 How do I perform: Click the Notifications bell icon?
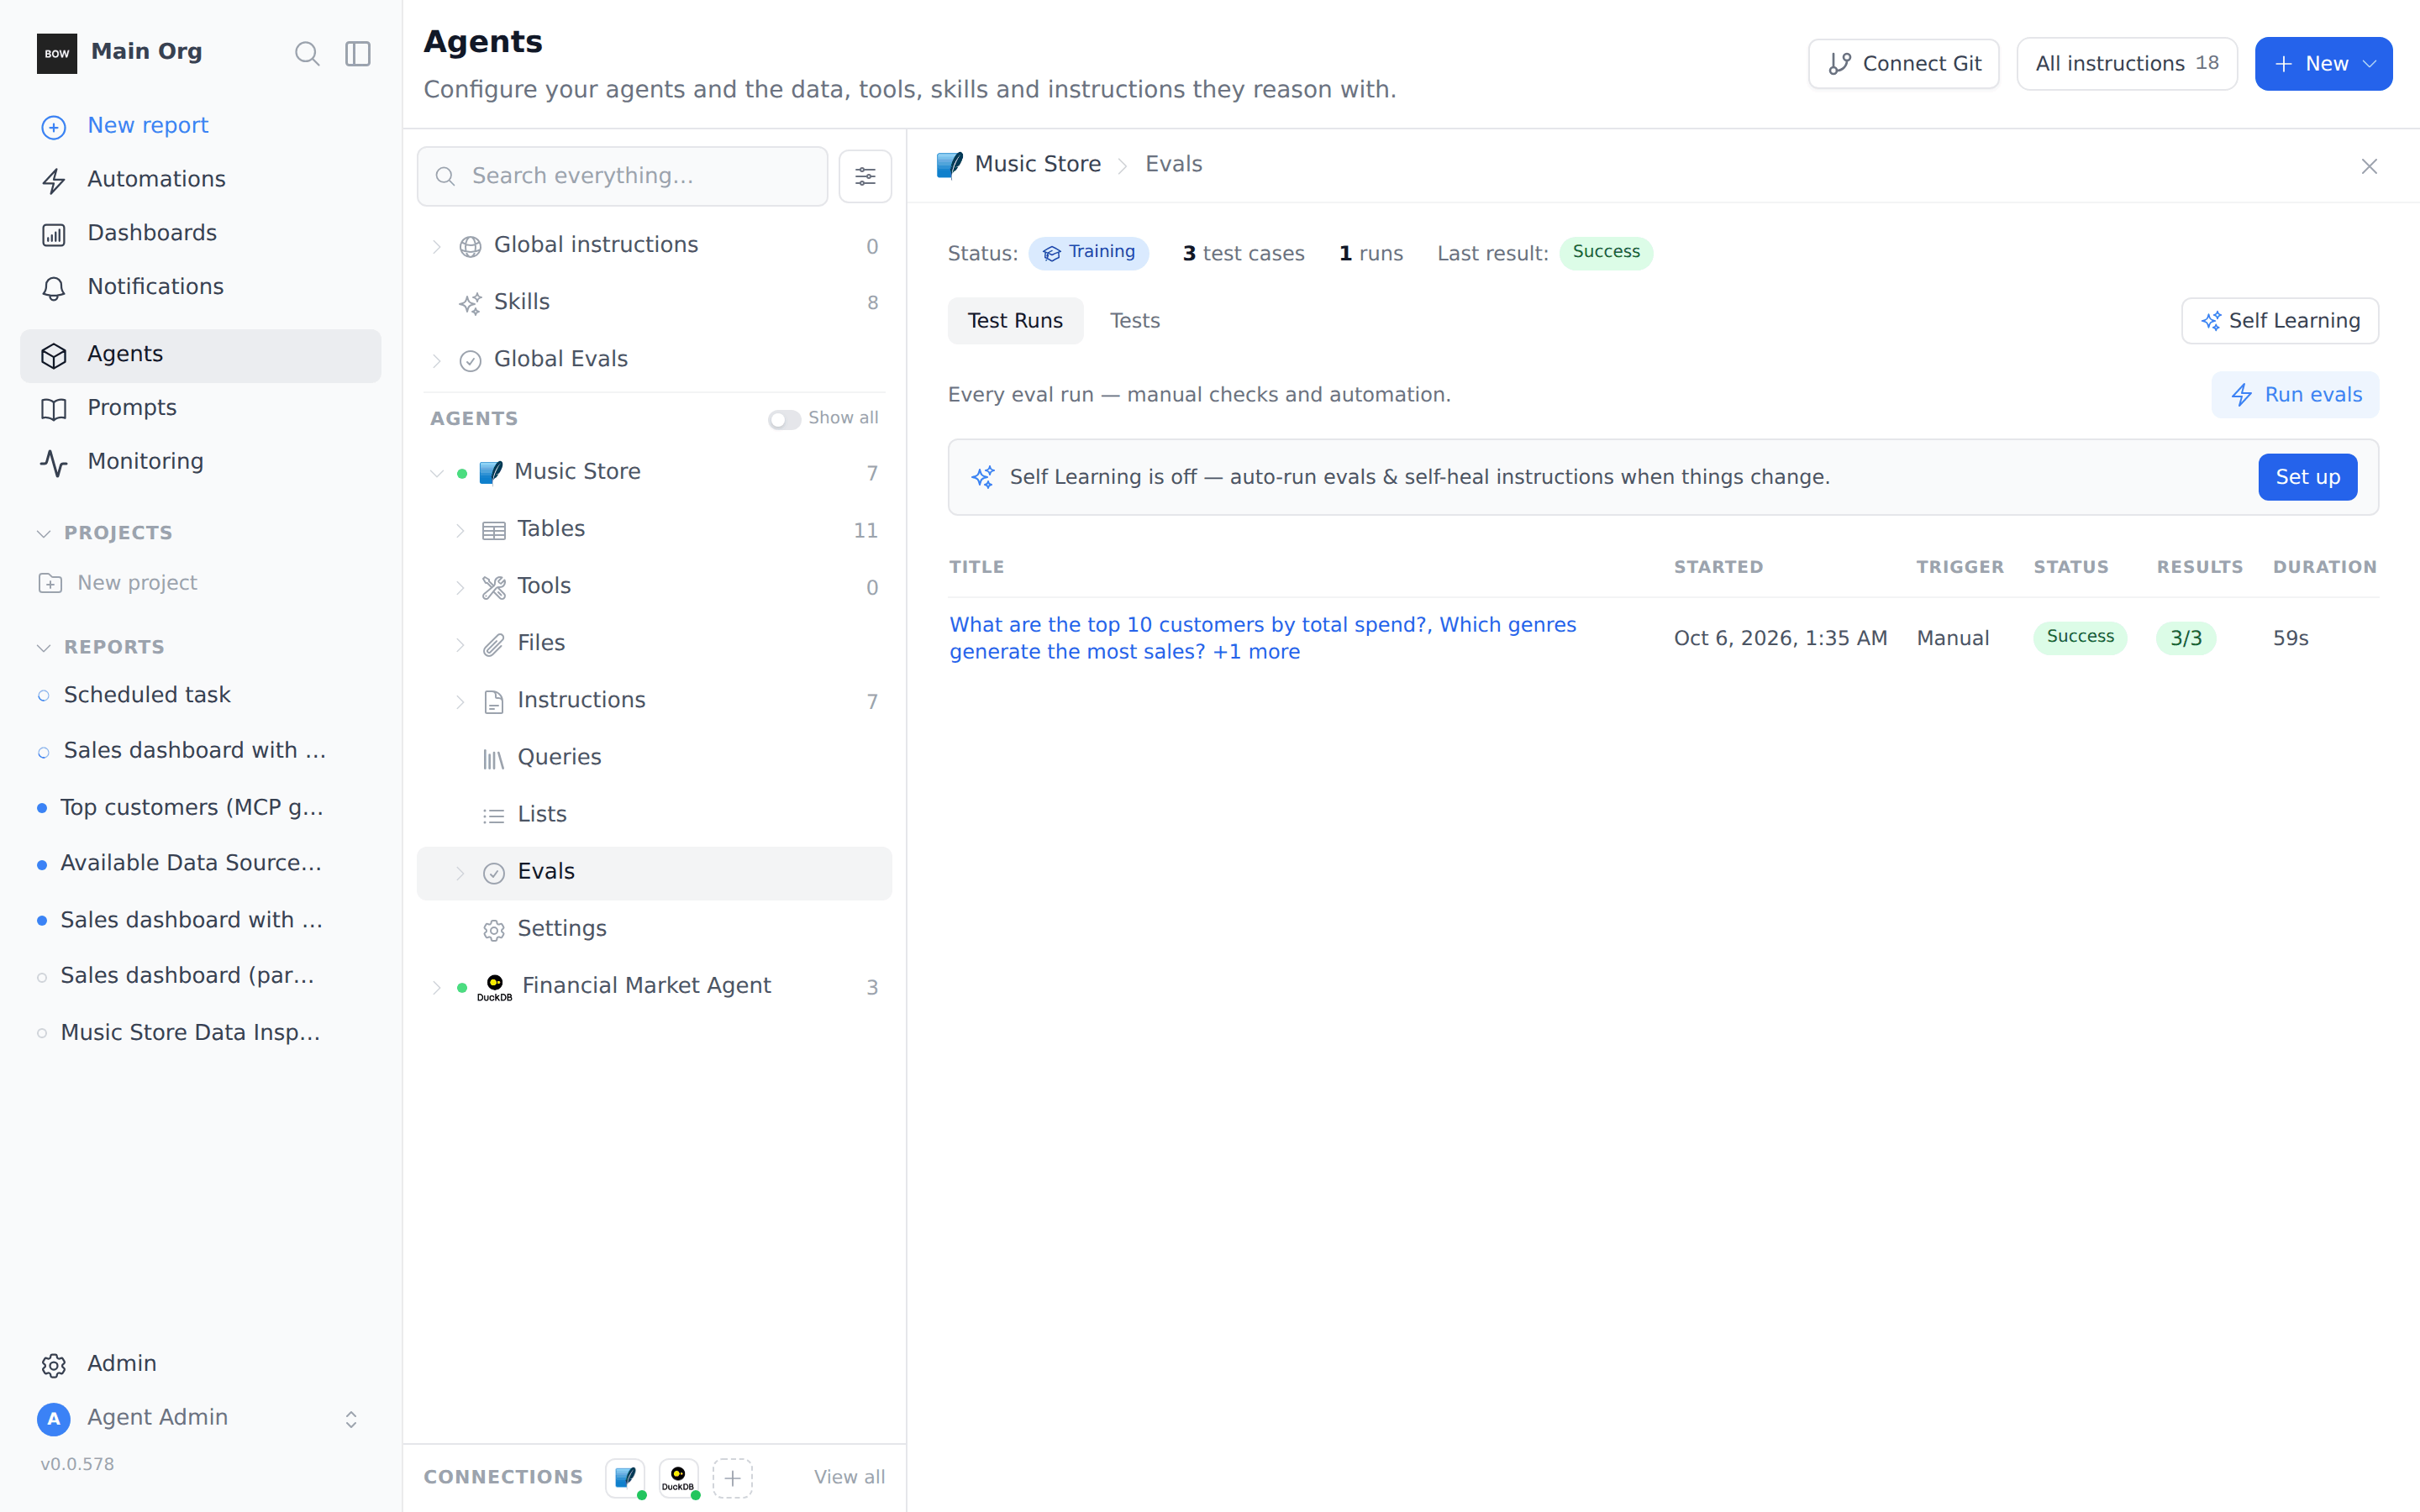click(54, 288)
